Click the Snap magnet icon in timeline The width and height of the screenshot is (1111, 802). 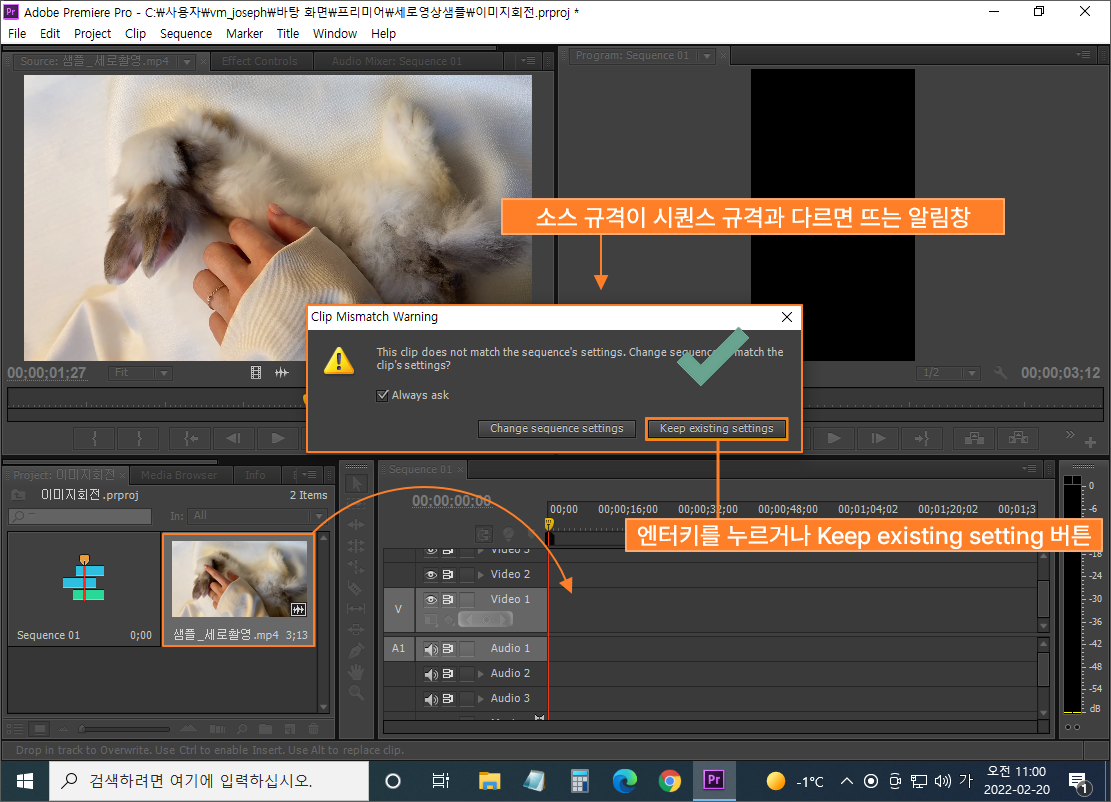click(x=485, y=533)
